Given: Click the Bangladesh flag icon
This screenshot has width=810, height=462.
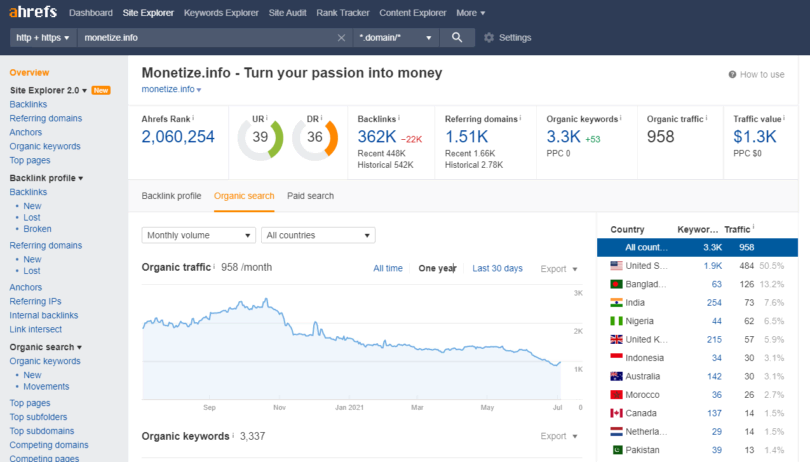Looking at the screenshot, I should pyautogui.click(x=616, y=284).
